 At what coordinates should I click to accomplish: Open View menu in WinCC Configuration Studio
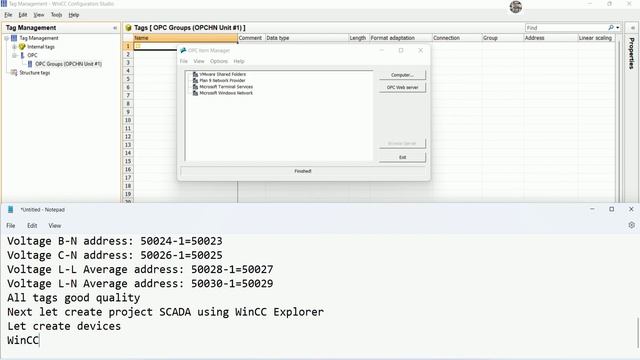click(39, 15)
